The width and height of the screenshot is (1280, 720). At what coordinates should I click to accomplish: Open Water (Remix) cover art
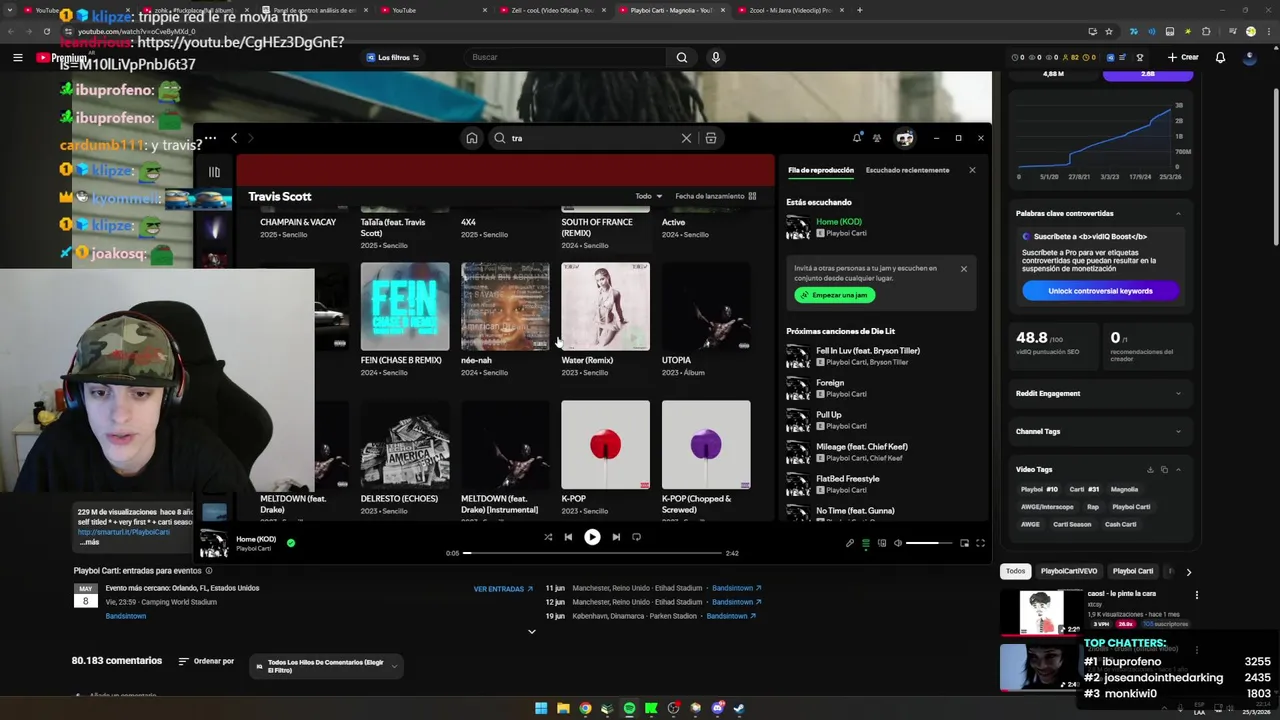[605, 306]
